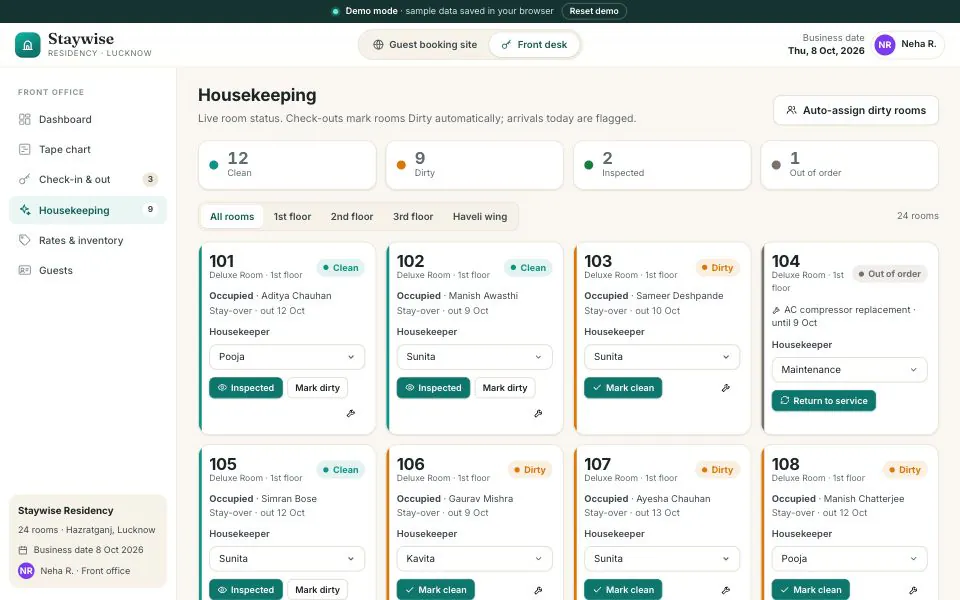Open Dashboard from the sidebar
The height and width of the screenshot is (600, 960).
point(88,119)
